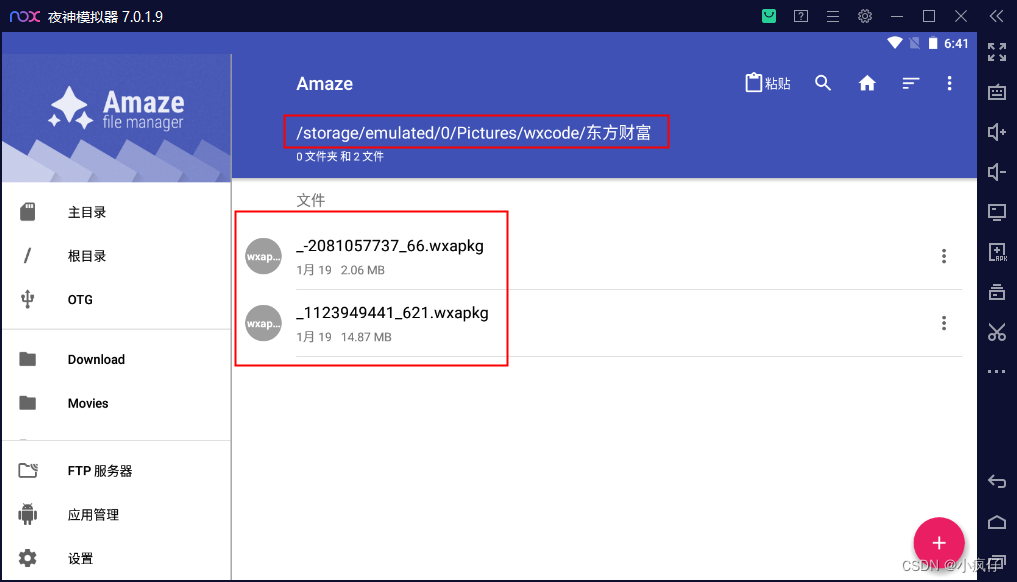Click the Nox Android back button

997,482
